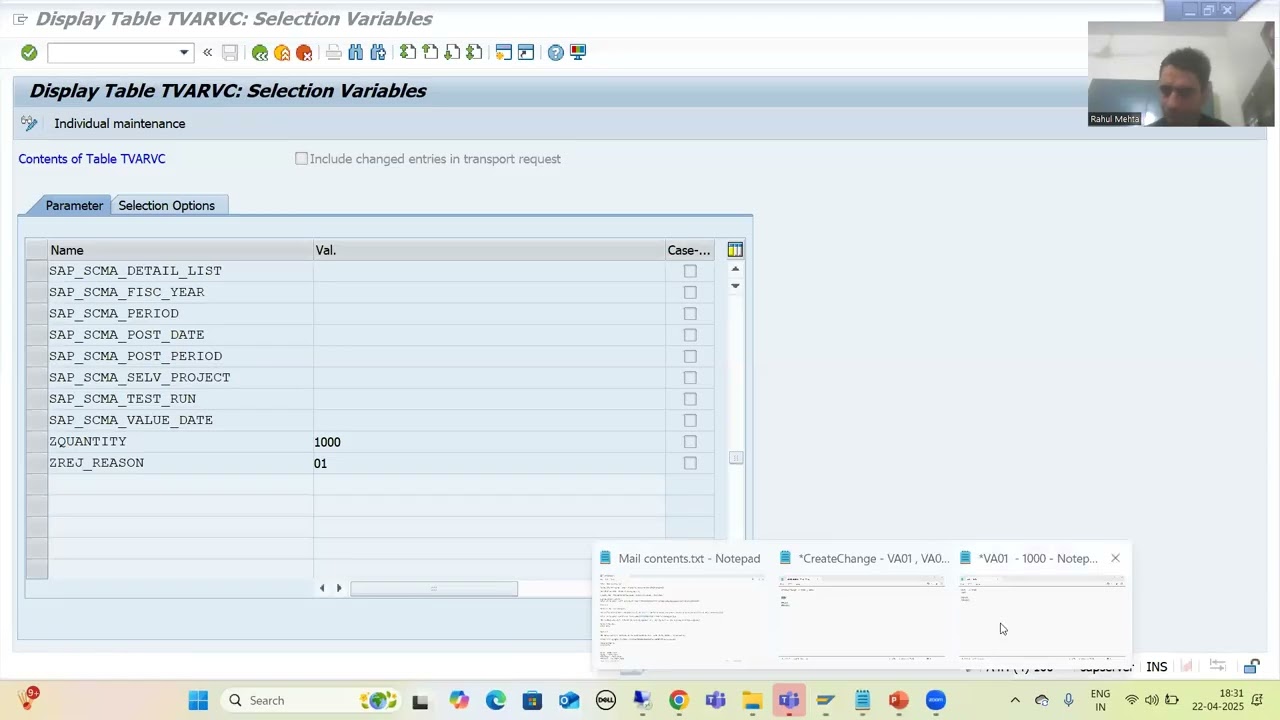Viewport: 1280px width, 720px height.
Task: Click Individual maintenance button
Action: click(x=119, y=123)
